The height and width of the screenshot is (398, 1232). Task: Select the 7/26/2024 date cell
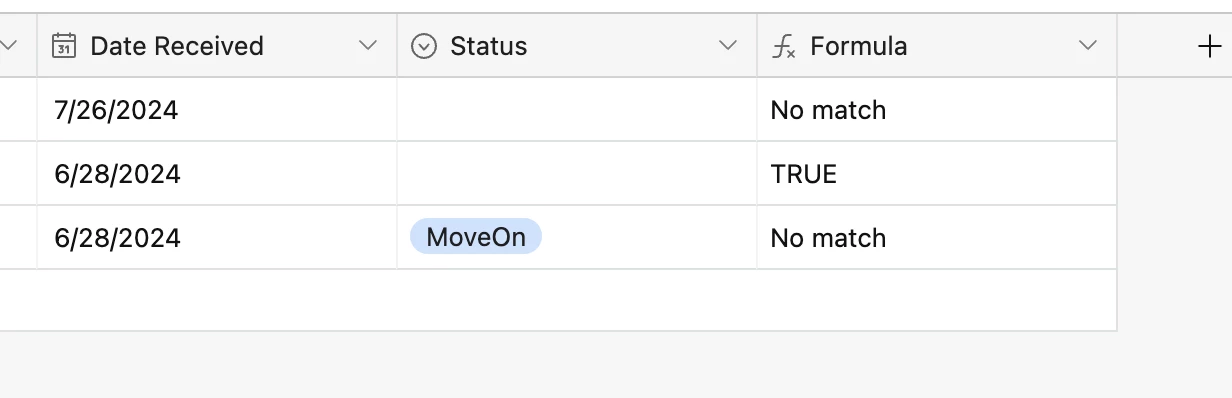217,110
